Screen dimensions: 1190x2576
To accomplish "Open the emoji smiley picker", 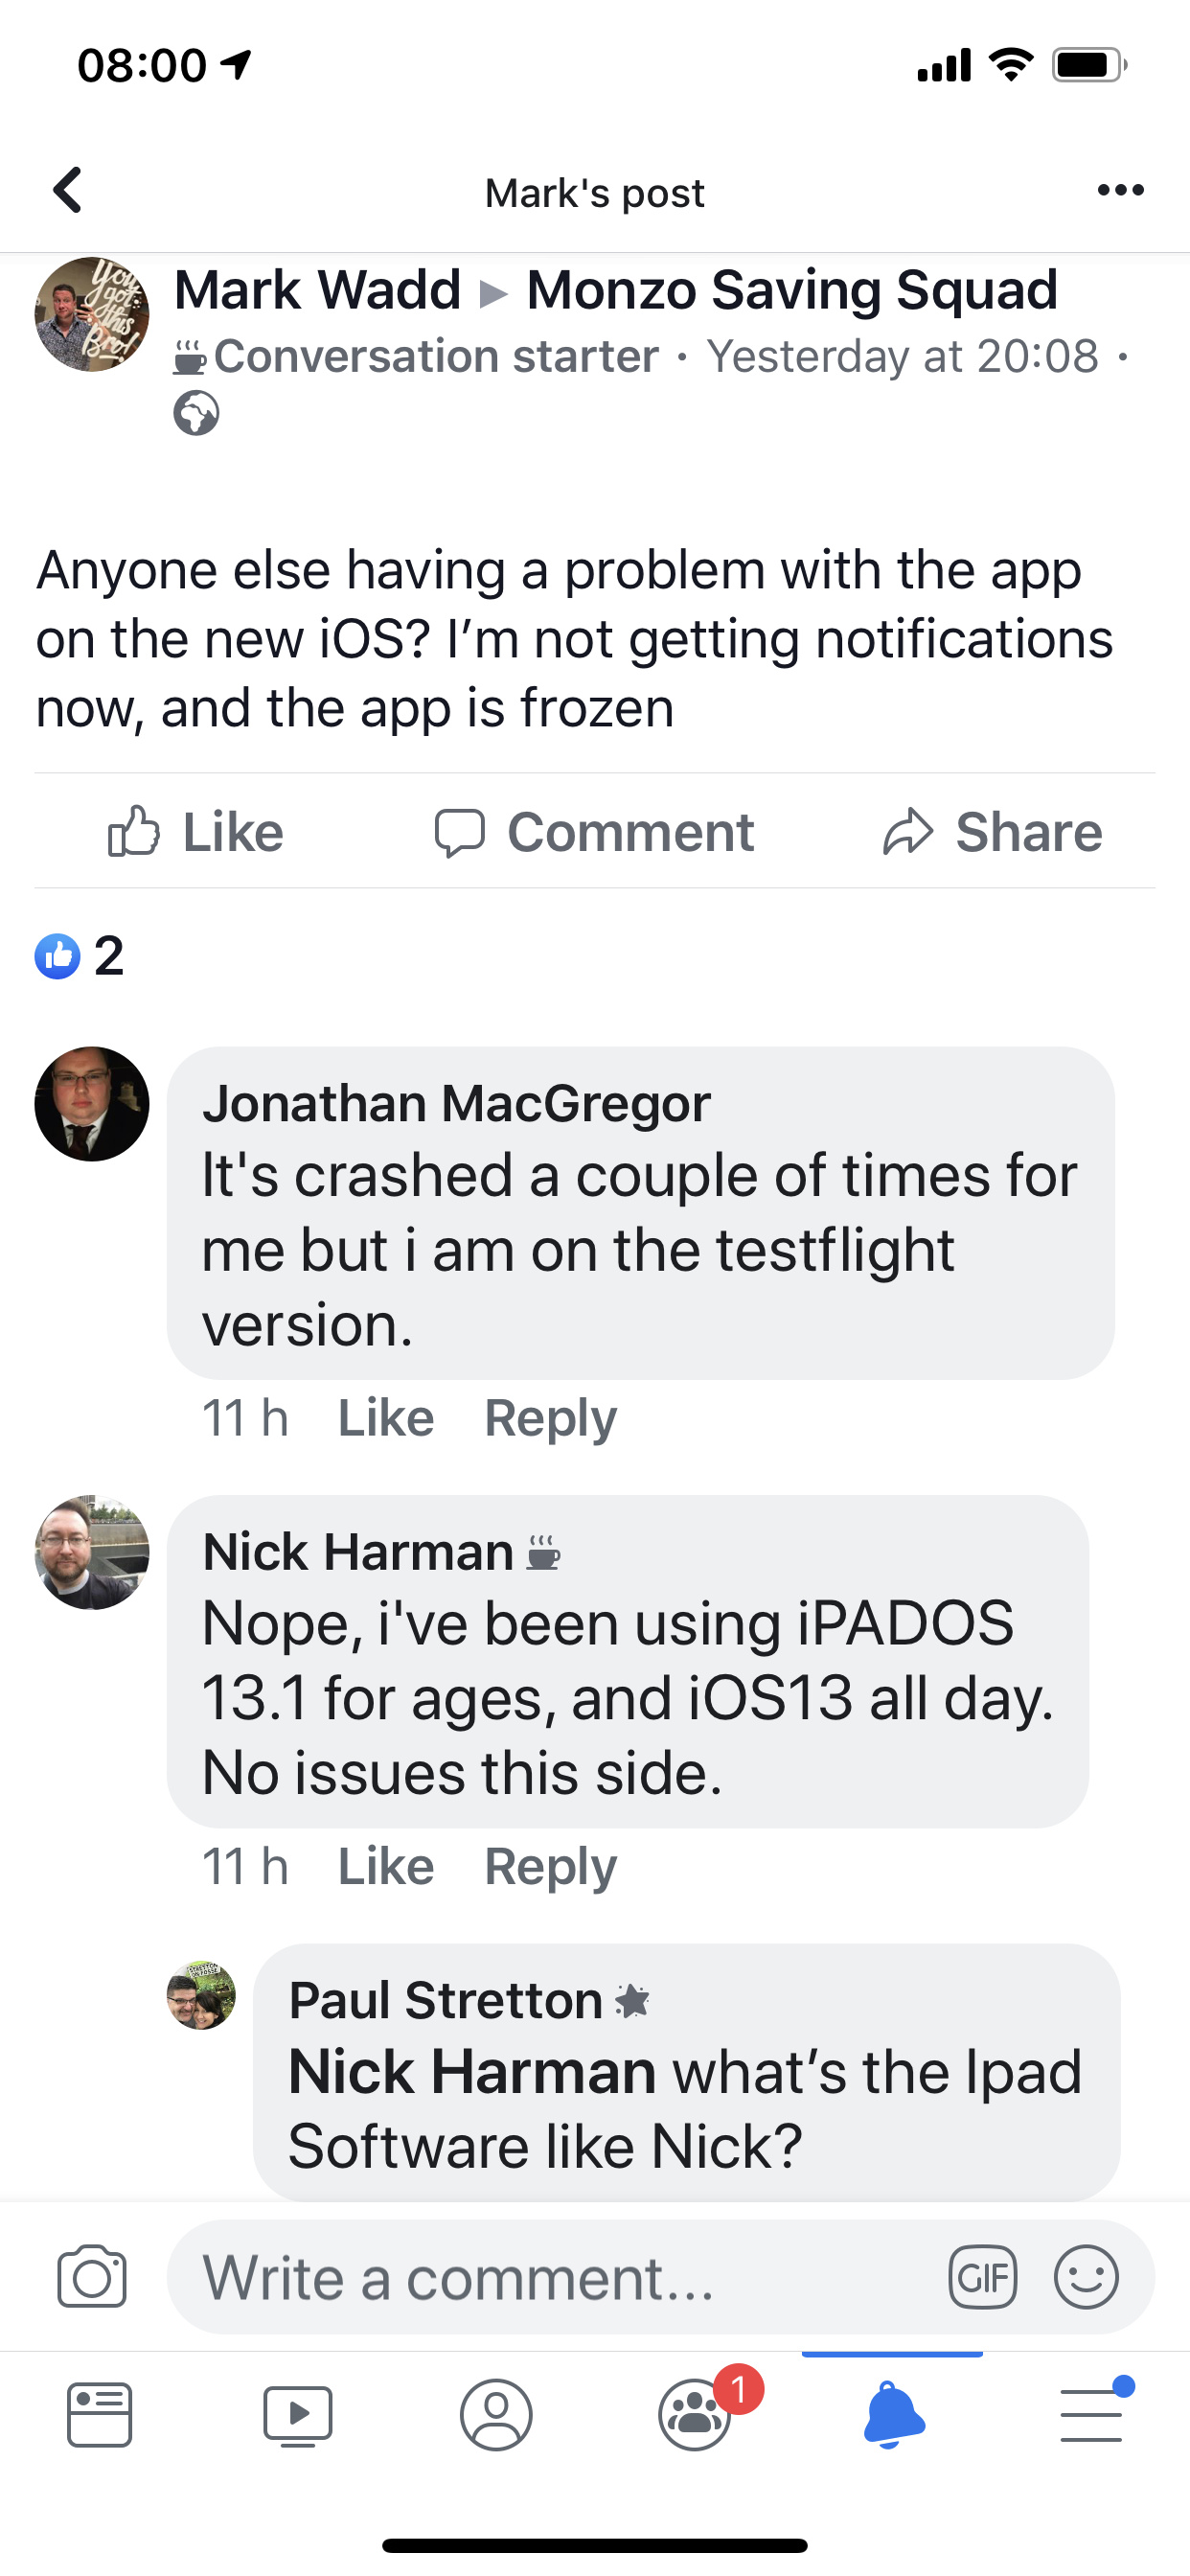I will [x=1086, y=2277].
